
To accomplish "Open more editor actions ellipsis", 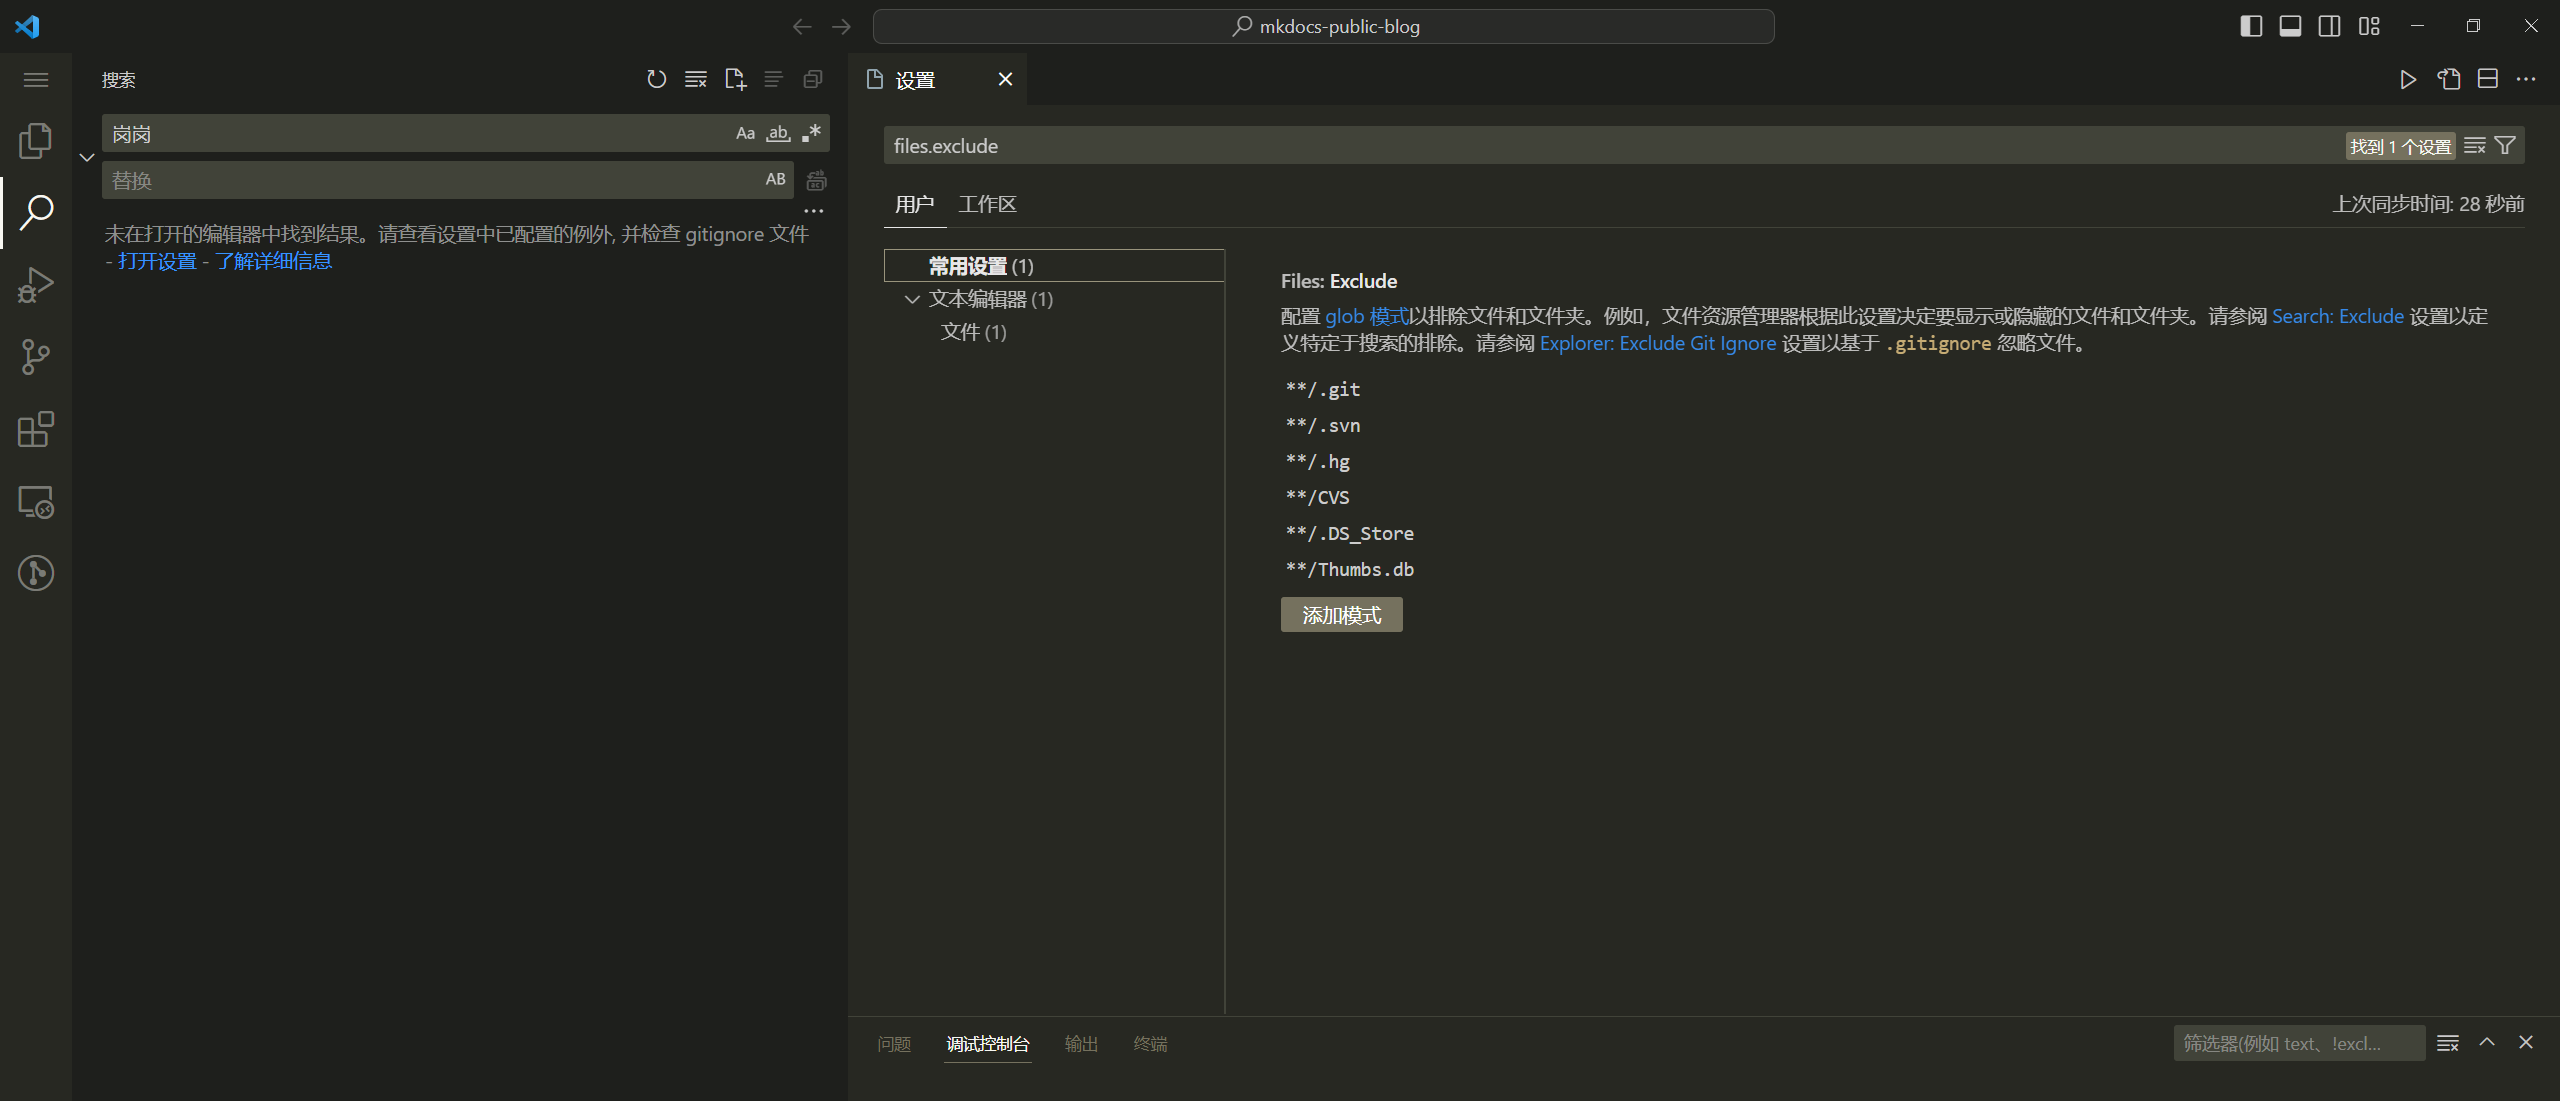I will [2526, 79].
